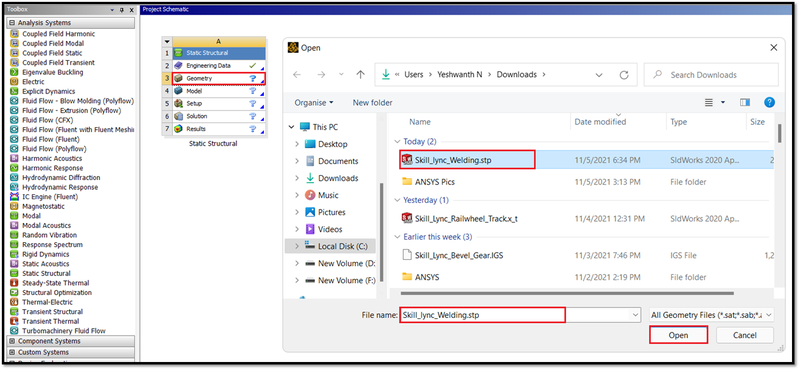
Task: Collapse the Today (2) group
Action: [x=397, y=141]
